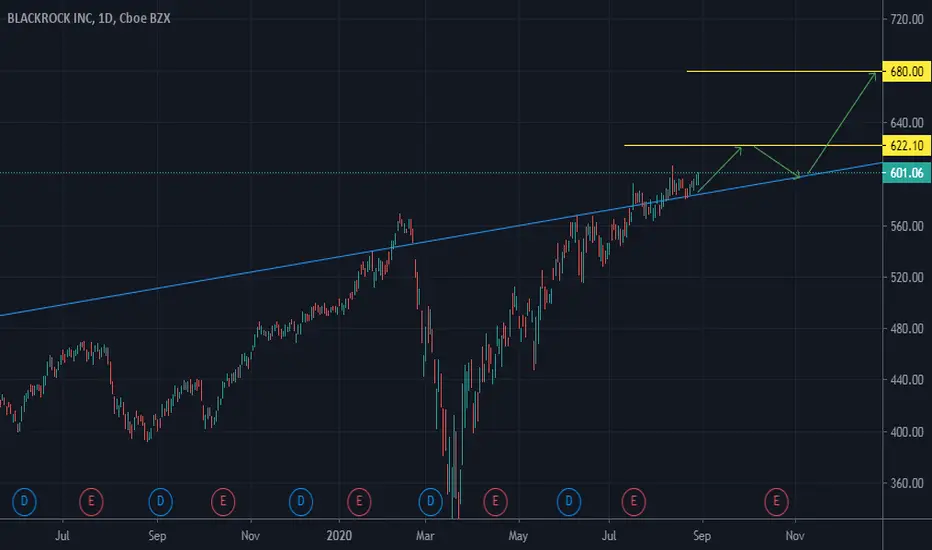932x550 pixels.
Task: Click the Jul 2020 label after May
Action: pos(609,536)
